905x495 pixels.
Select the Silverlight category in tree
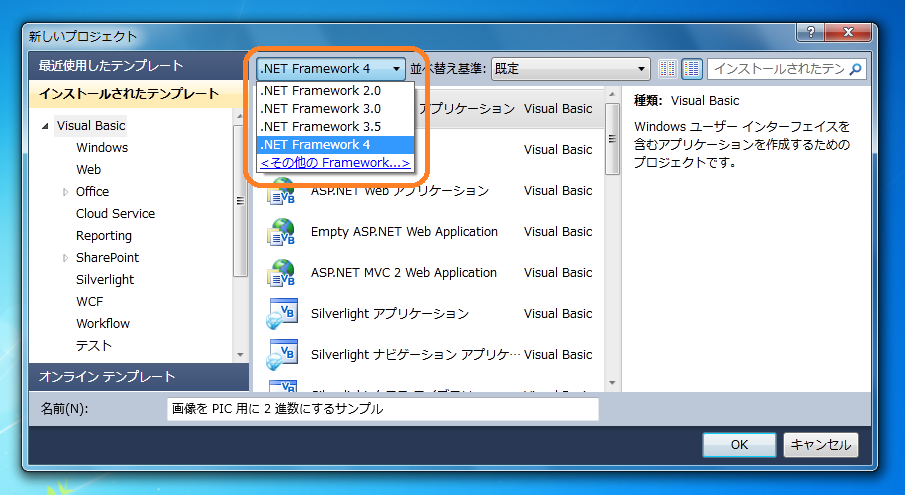click(x=105, y=280)
